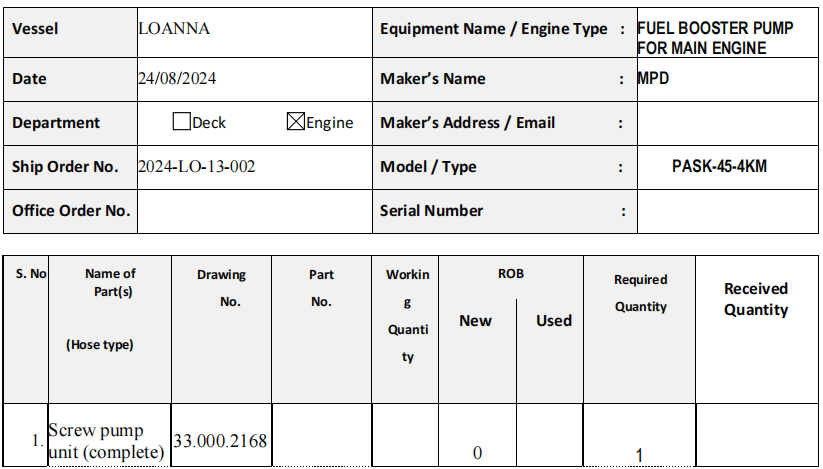
Task: Select the Fuel Booster Pump equipment name text
Action: coord(714,38)
